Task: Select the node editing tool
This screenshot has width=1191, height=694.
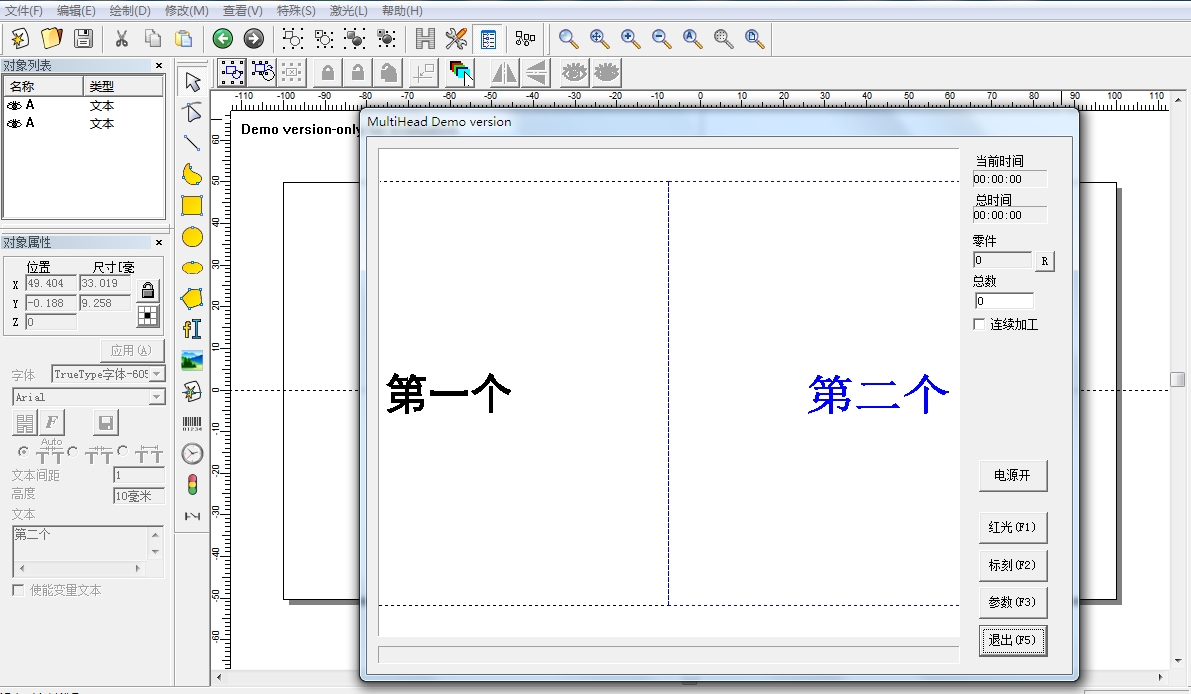Action: [192, 112]
